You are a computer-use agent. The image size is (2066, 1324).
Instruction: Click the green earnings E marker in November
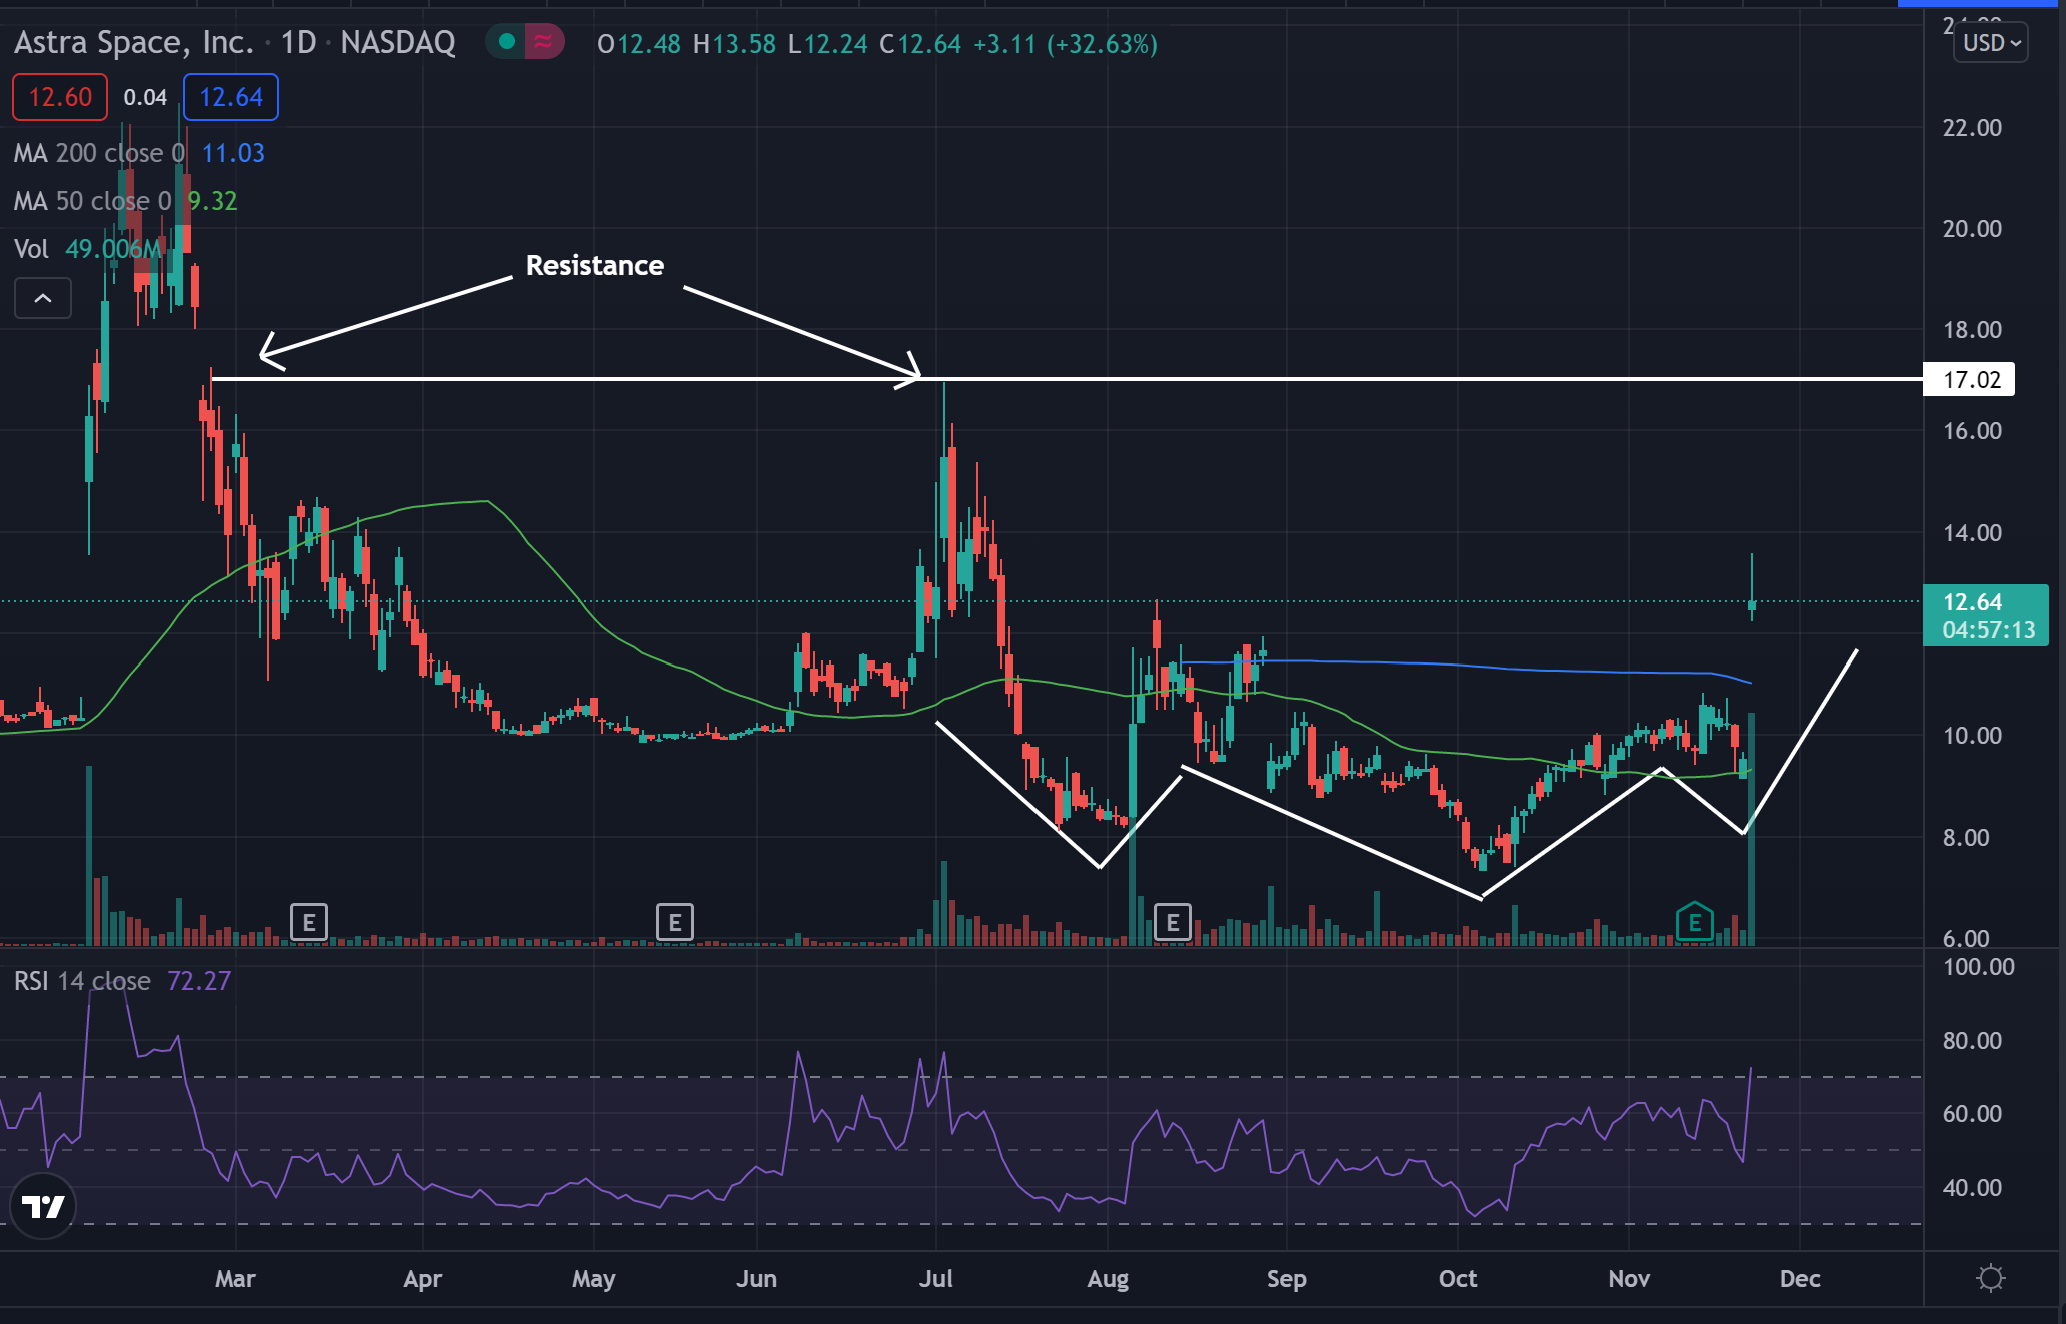[x=1694, y=922]
